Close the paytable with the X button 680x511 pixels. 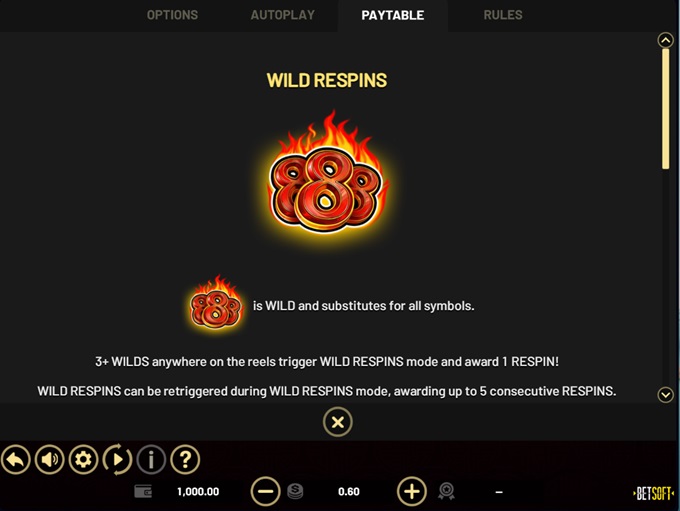pyautogui.click(x=338, y=422)
